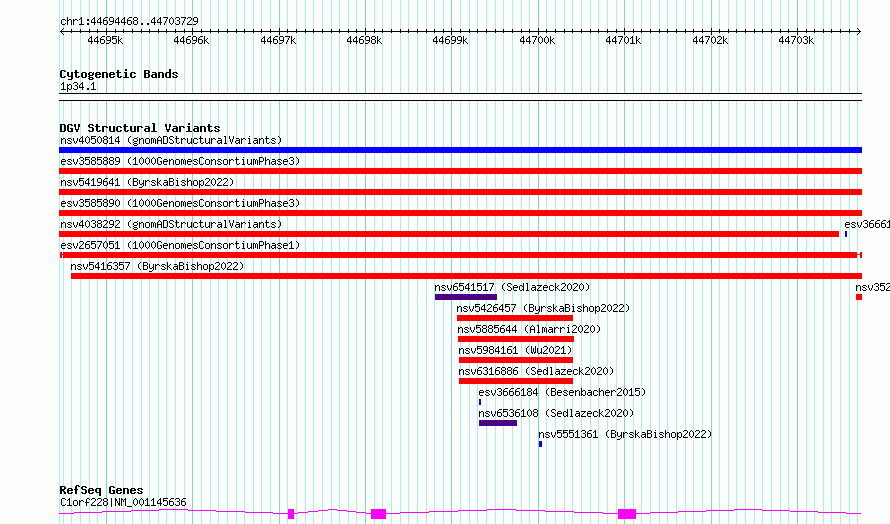The width and height of the screenshot is (890, 524).
Task: Click the blue nsv4050814 gnomAD variant bar
Action: [460, 150]
